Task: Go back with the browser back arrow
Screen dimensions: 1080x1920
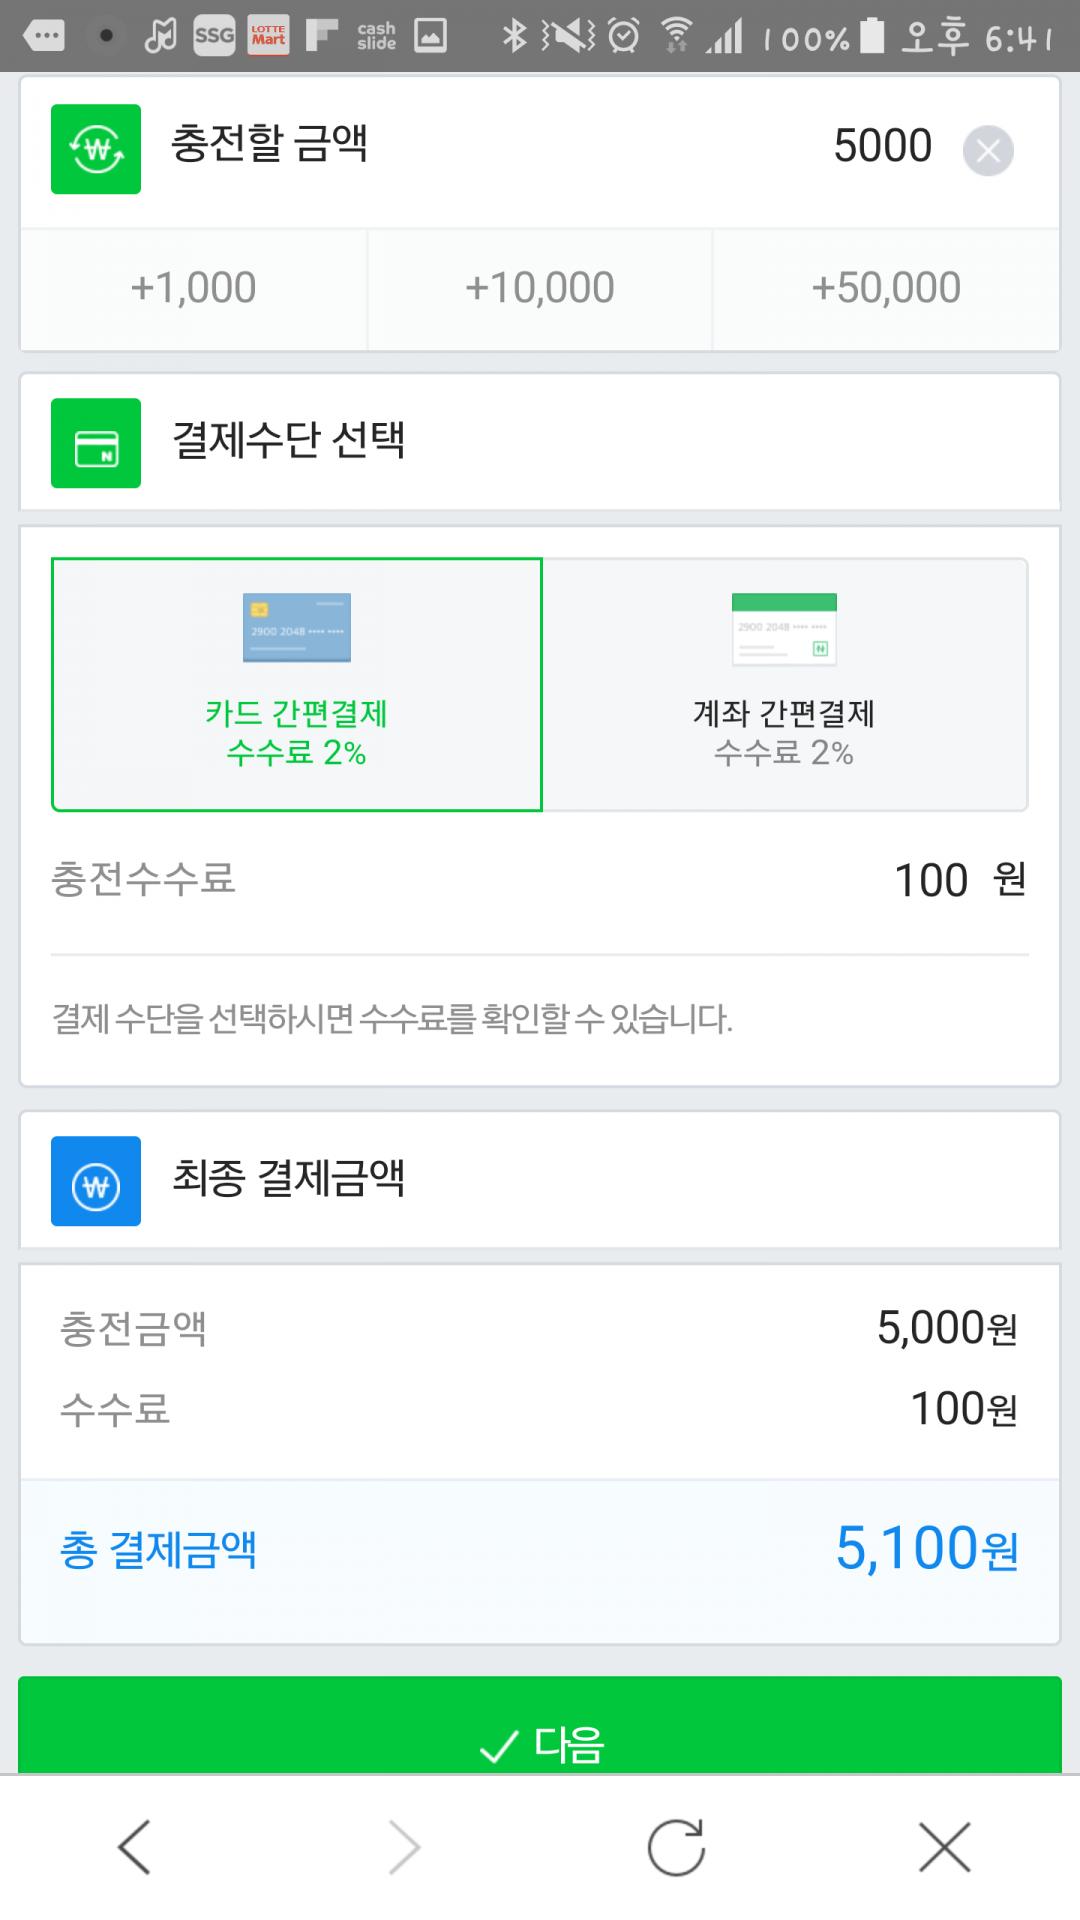Action: [134, 1847]
